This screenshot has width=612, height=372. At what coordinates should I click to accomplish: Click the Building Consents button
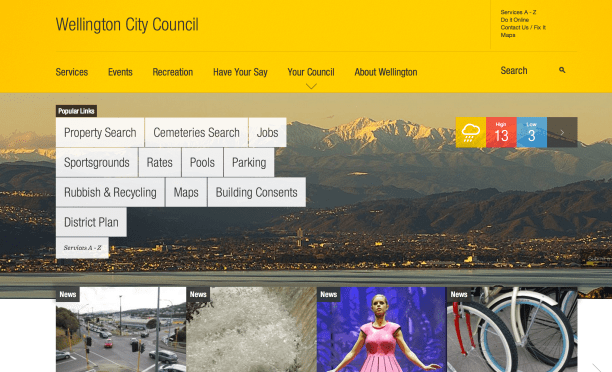click(257, 192)
